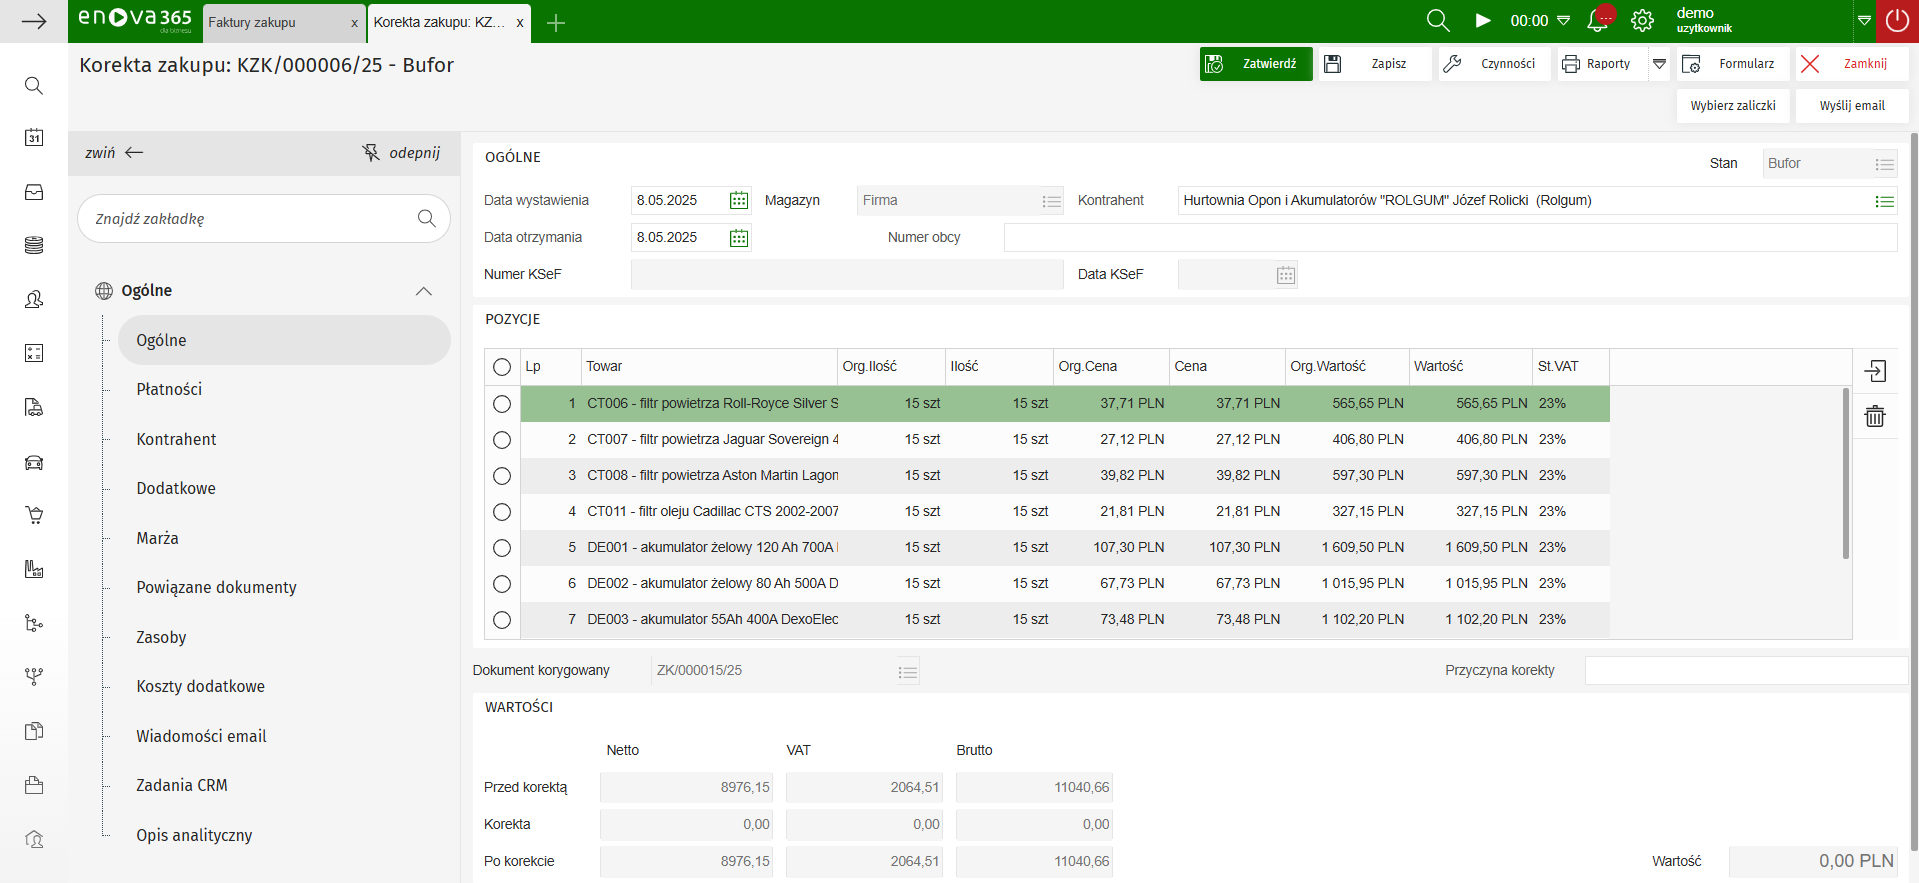The height and width of the screenshot is (883, 1919).
Task: Open the settings gear icon
Action: tap(1642, 20)
